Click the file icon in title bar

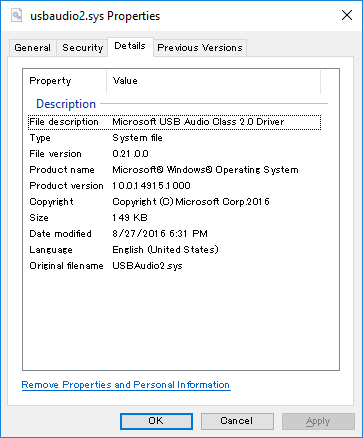[x=16, y=15]
